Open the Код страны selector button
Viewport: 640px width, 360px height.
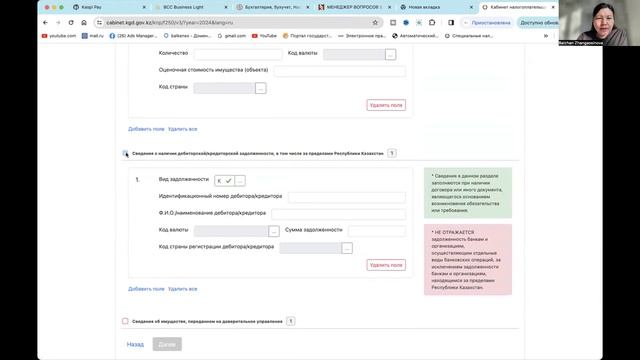[x=260, y=88]
